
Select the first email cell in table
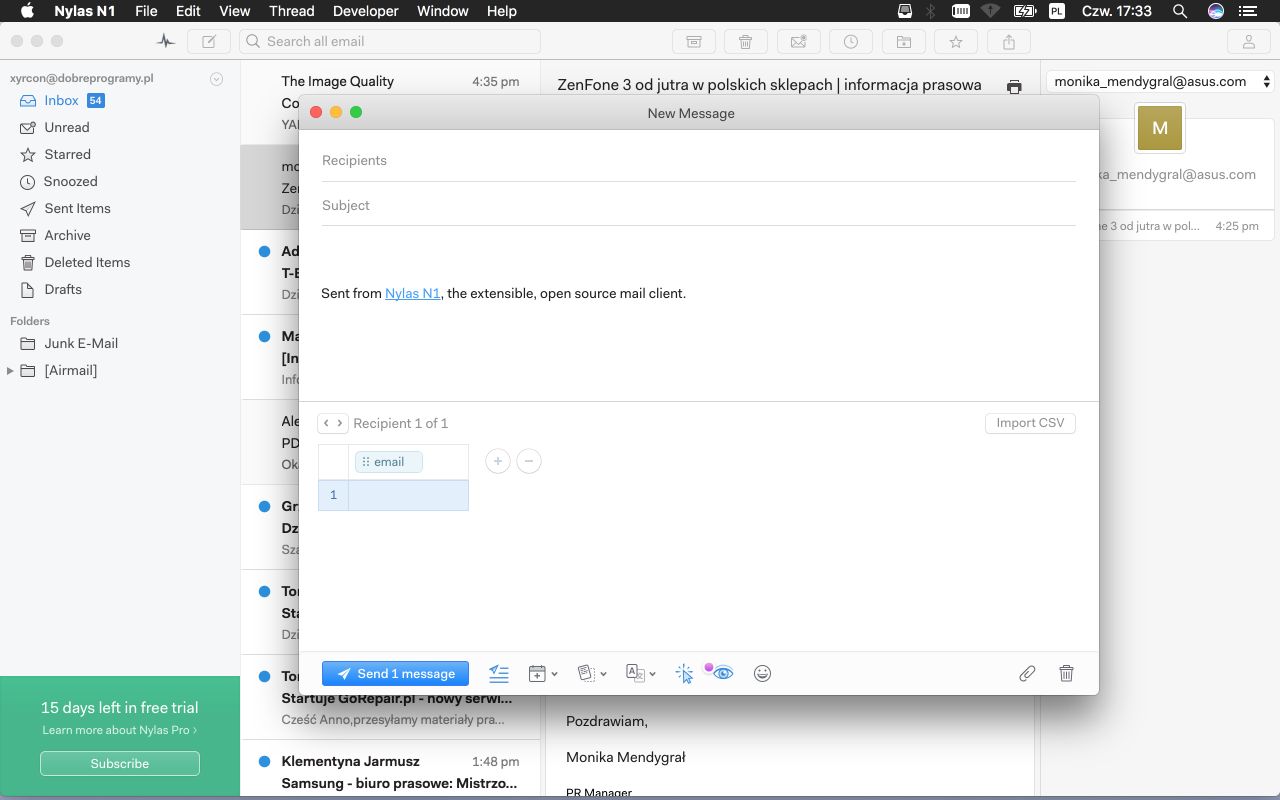[408, 495]
